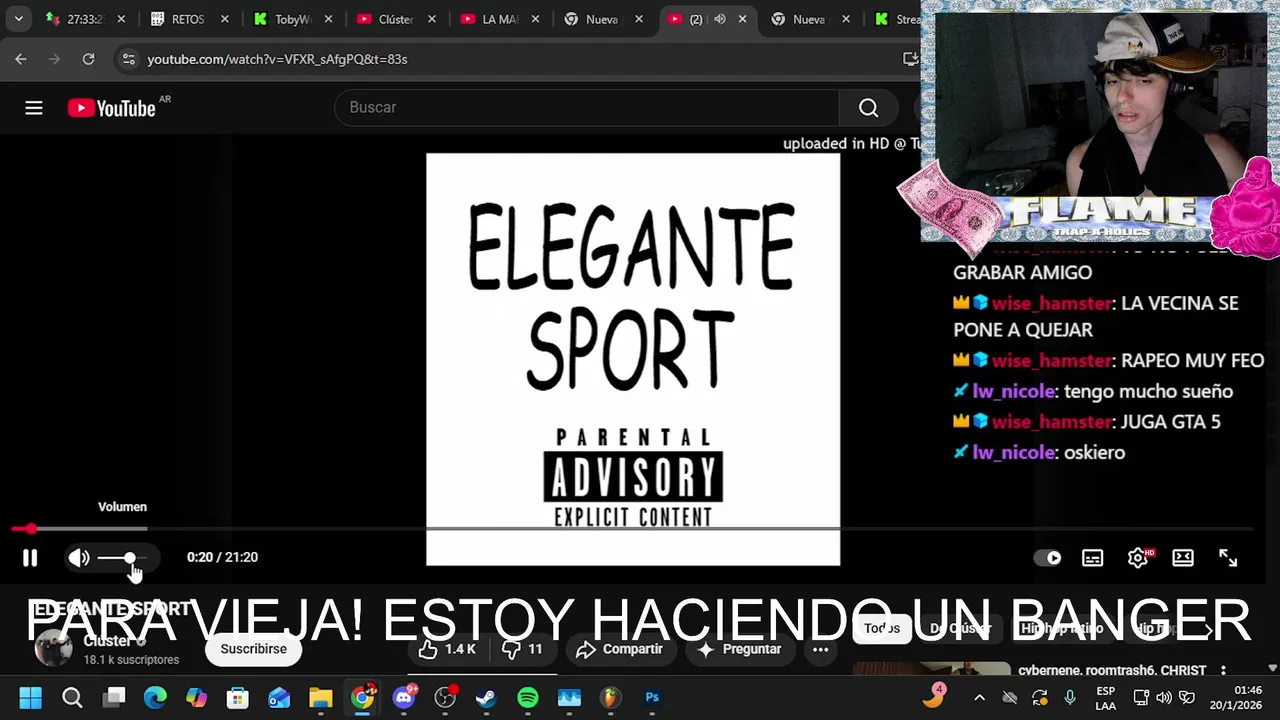Viewport: 1280px width, 720px height.
Task: Launch Microsoft Edge from the taskbar
Action: [155, 697]
